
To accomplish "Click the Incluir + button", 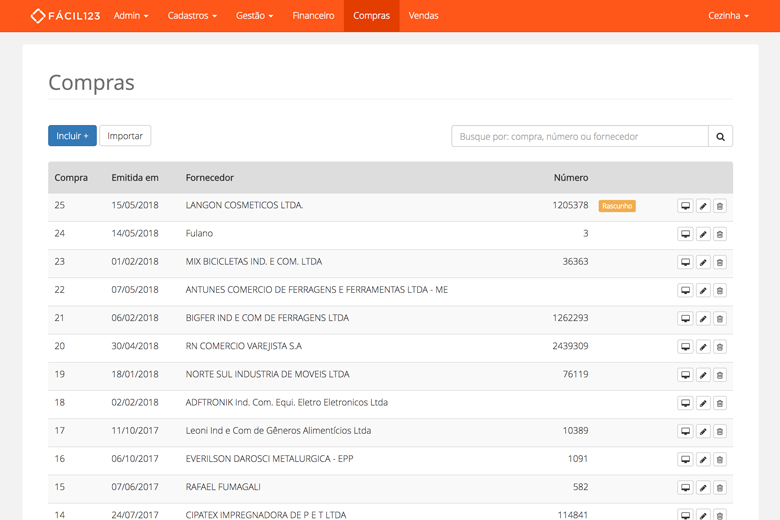I will [72, 136].
